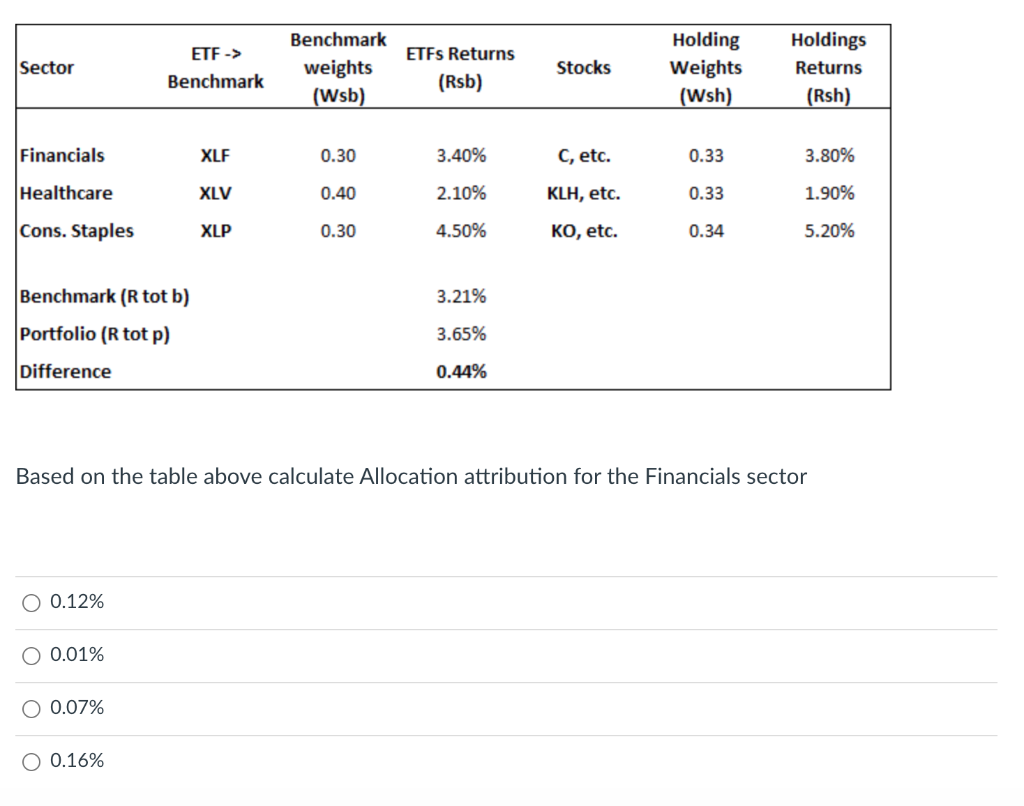Choose the 0.01% answer option
The image size is (1024, 806).
31,655
